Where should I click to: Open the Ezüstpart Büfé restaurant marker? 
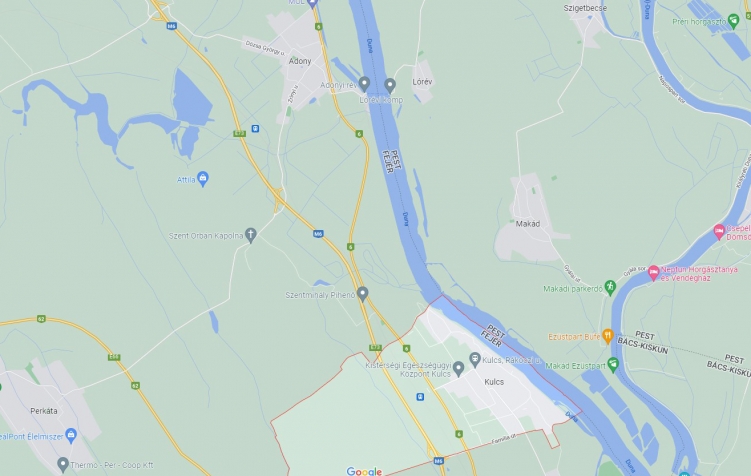(607, 336)
